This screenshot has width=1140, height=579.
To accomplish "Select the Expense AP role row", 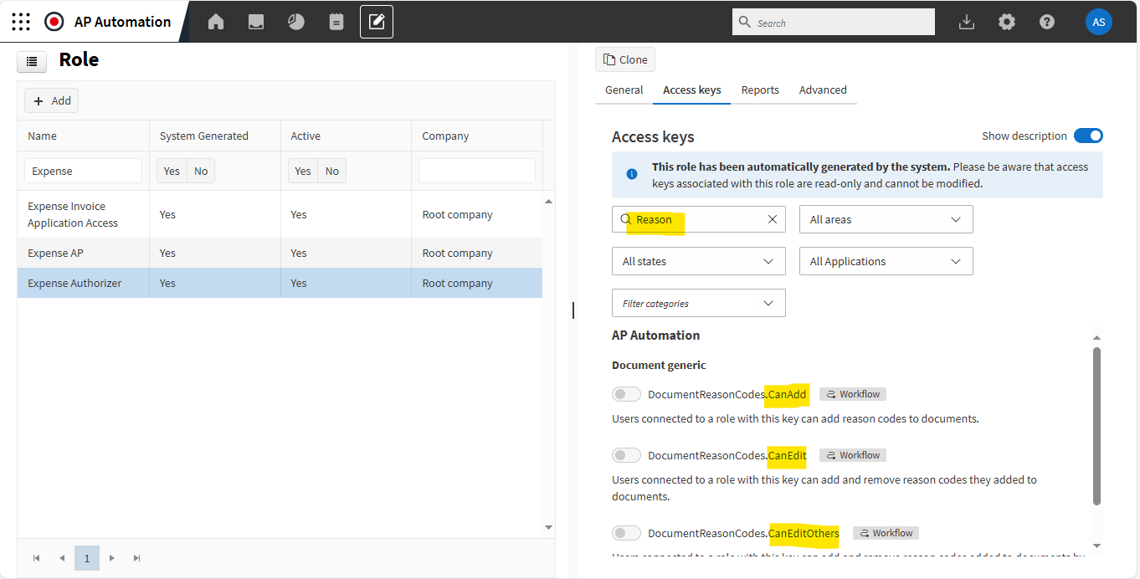I will 56,253.
